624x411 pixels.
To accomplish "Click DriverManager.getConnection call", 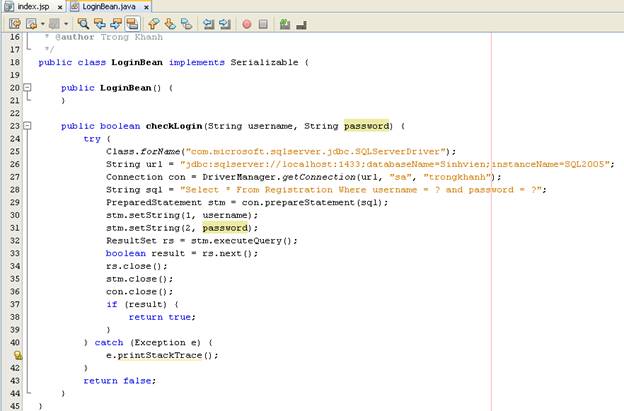I will [x=279, y=177].
